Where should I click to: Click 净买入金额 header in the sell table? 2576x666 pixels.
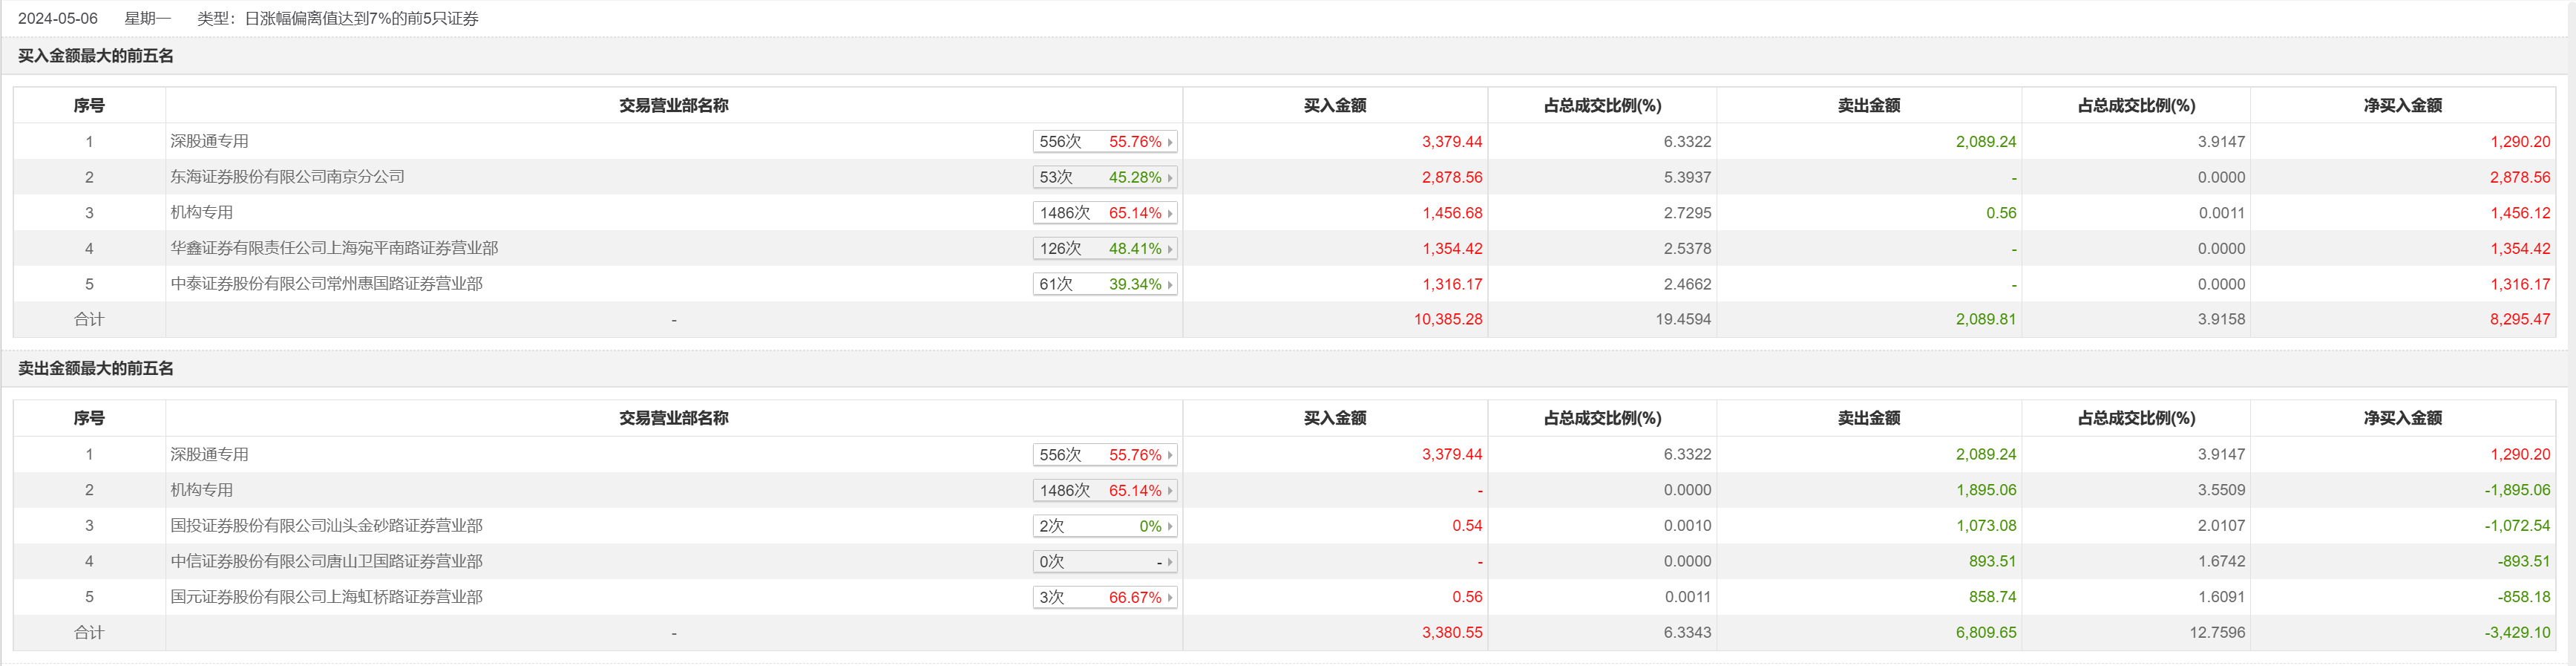coord(2402,418)
